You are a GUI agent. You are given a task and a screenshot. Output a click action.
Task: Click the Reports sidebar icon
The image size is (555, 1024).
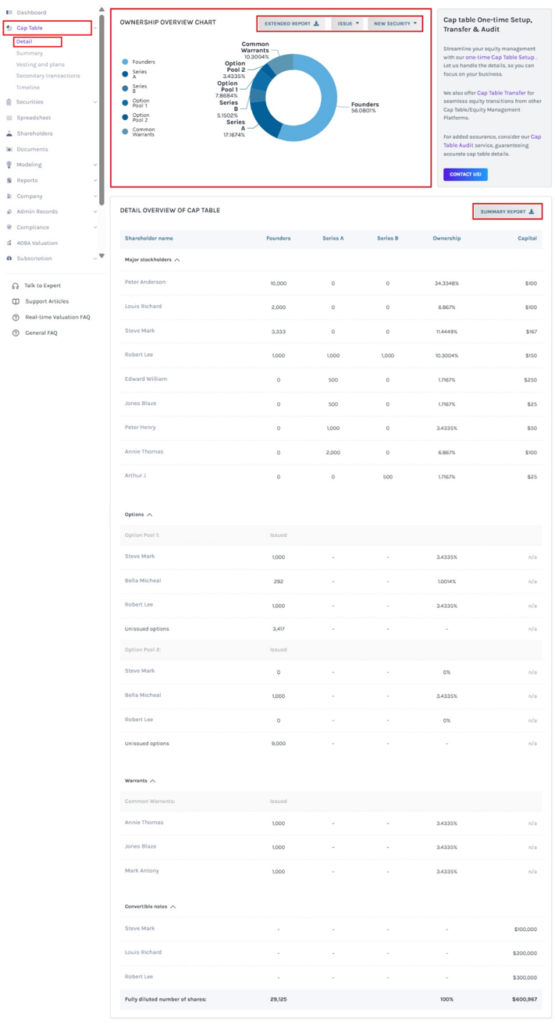pos(9,181)
